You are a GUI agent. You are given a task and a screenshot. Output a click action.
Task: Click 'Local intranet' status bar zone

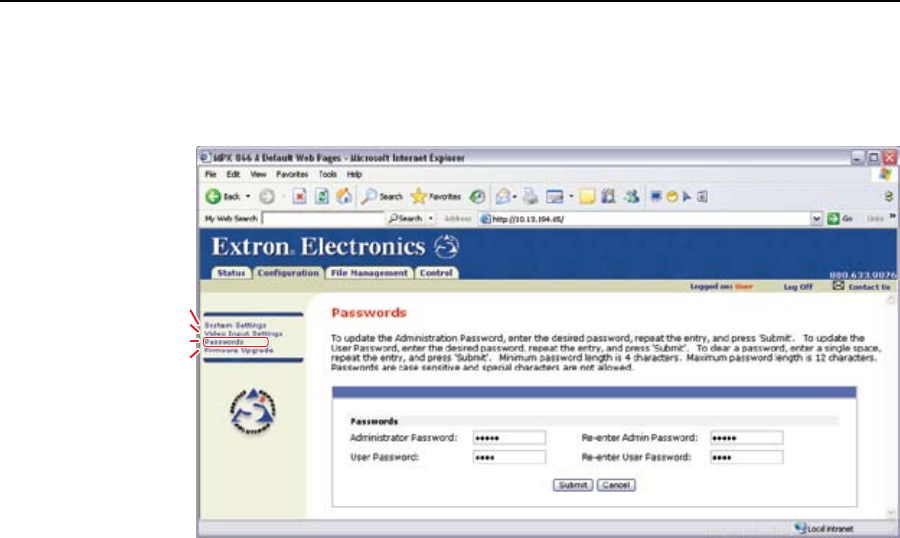[824, 528]
